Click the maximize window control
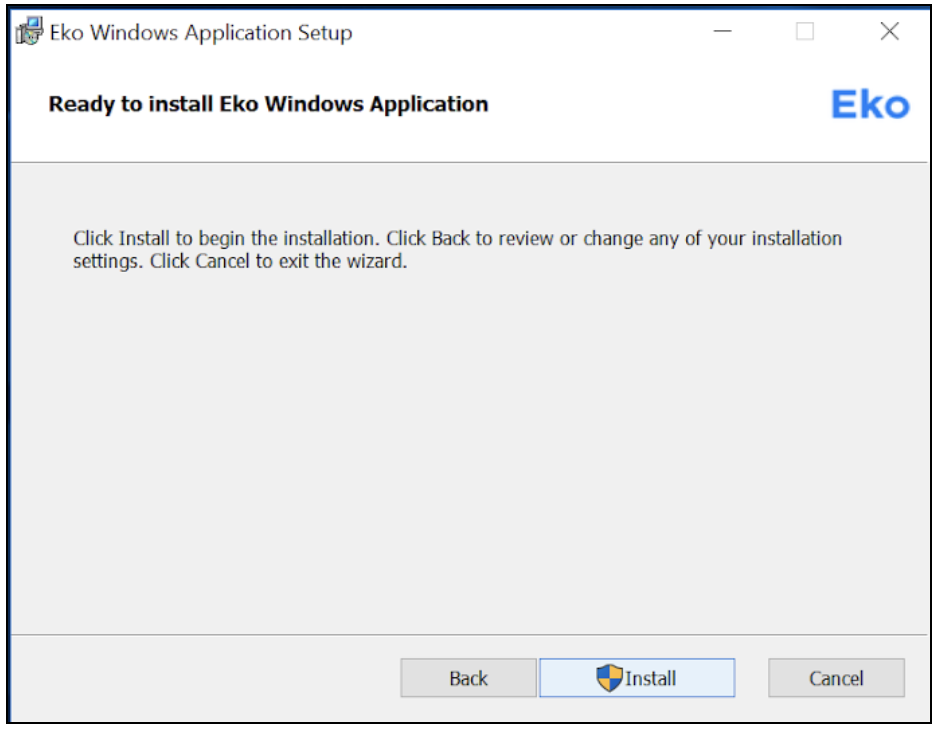Image resolution: width=940 pixels, height=732 pixels. pos(802,32)
